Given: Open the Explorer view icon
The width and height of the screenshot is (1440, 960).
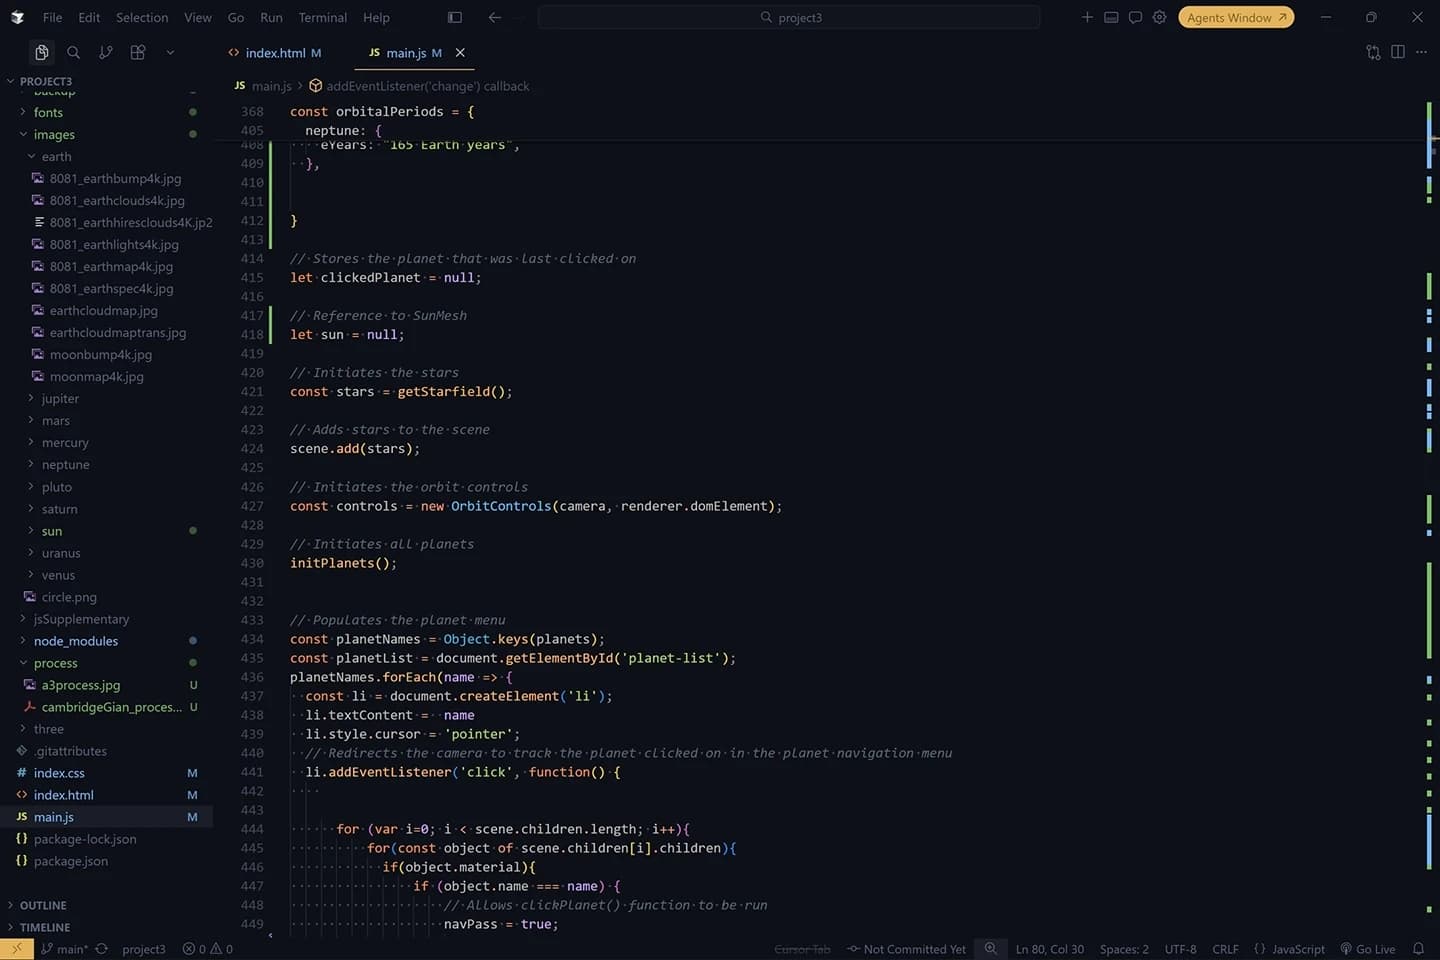Looking at the screenshot, I should (41, 52).
